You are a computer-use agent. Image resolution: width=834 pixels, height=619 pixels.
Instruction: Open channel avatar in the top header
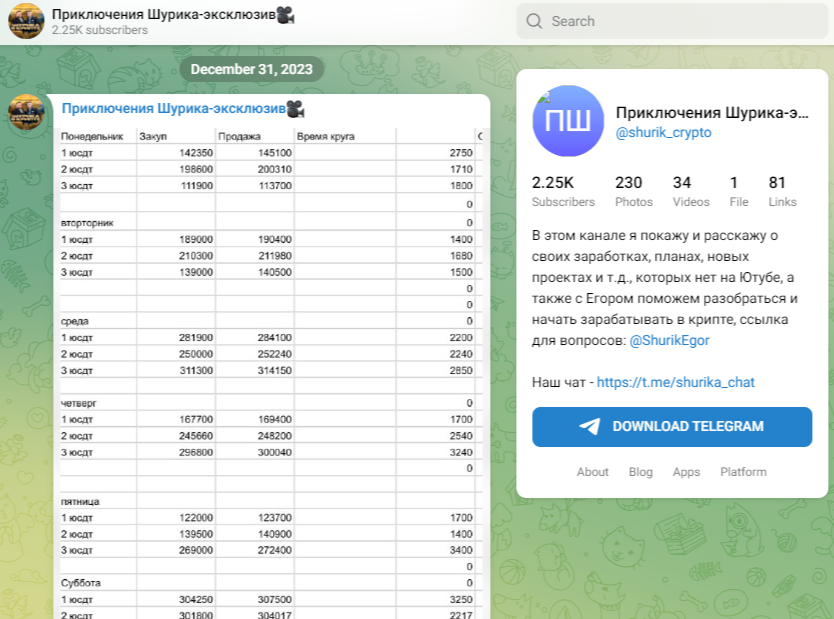(x=26, y=21)
